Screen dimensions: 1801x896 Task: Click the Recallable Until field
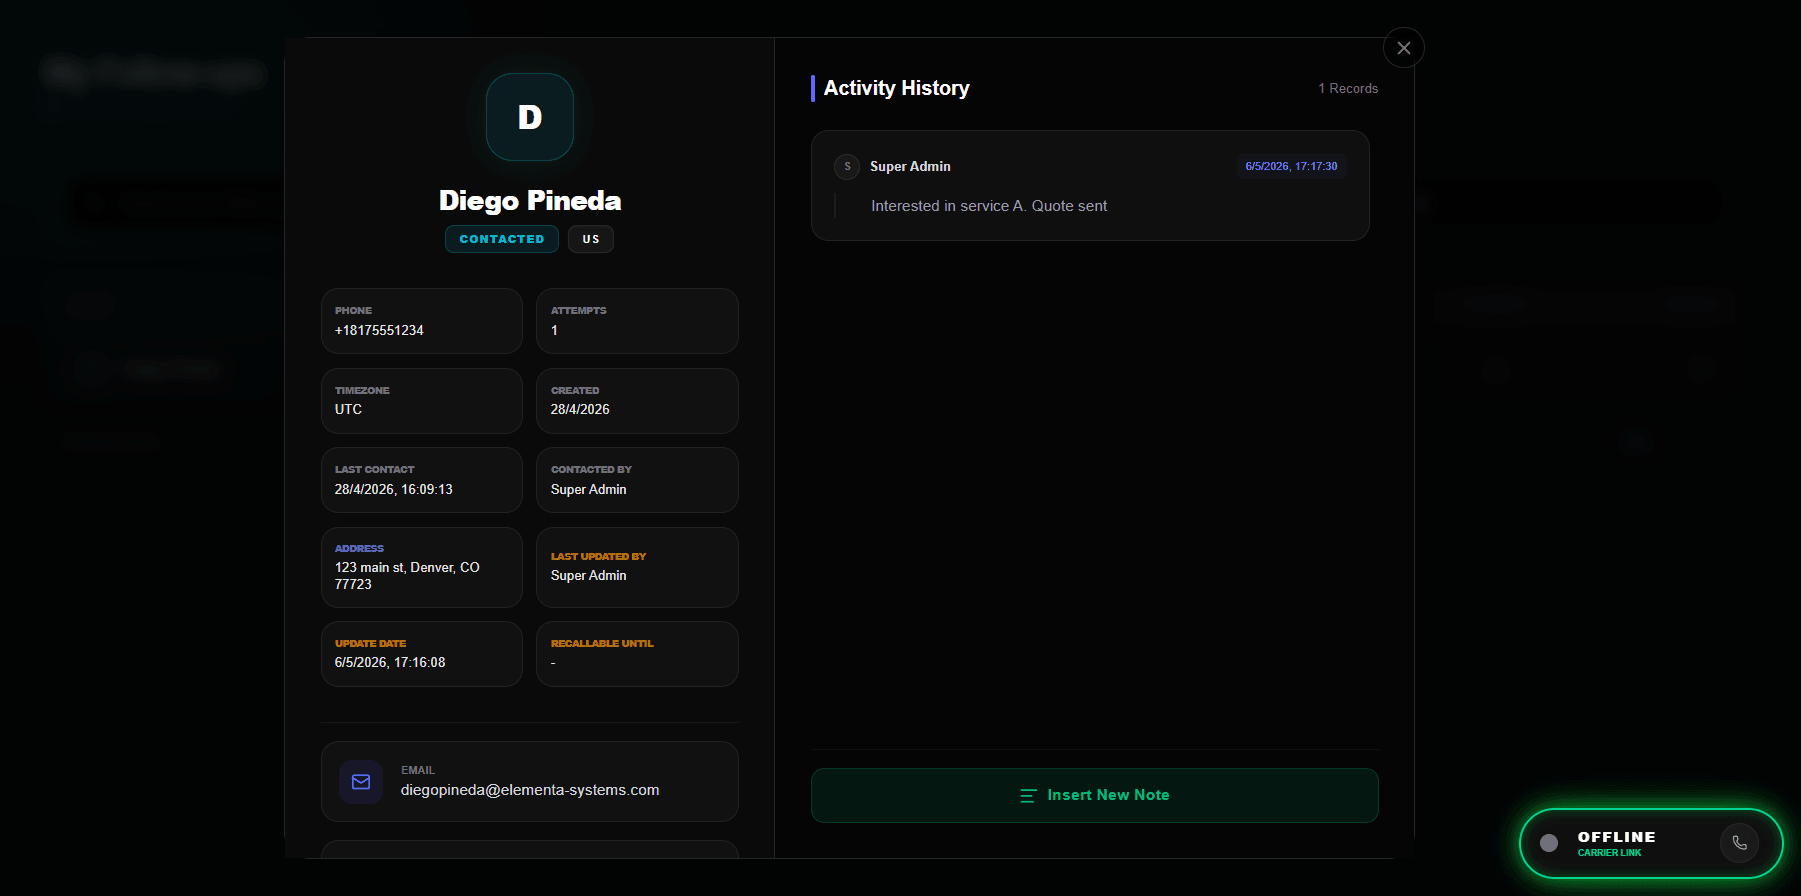637,654
